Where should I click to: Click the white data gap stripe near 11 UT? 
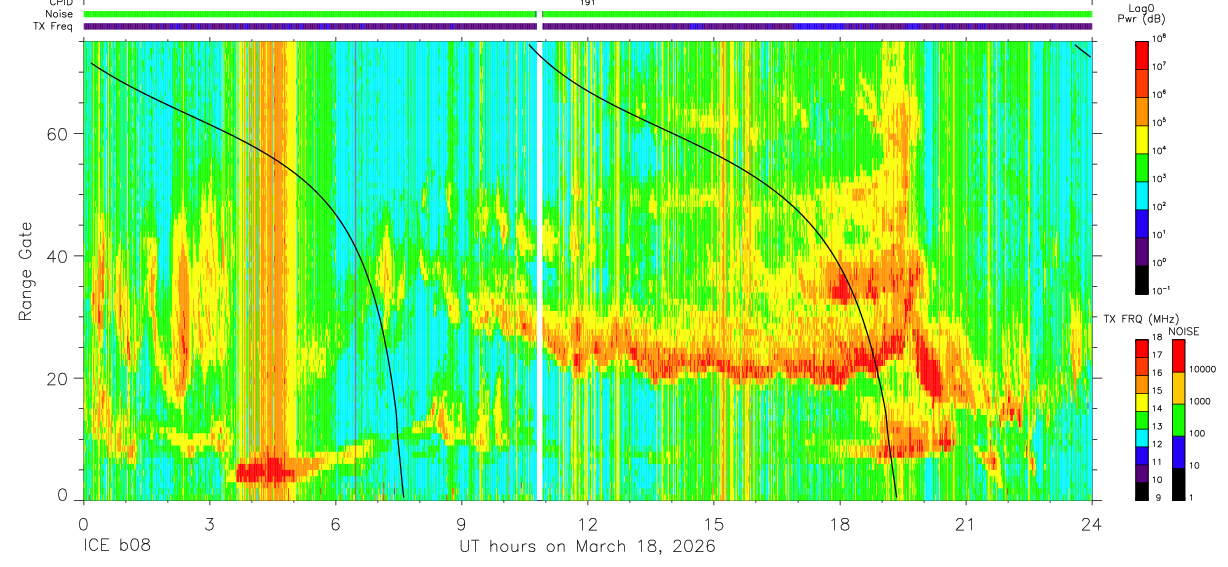(539, 270)
